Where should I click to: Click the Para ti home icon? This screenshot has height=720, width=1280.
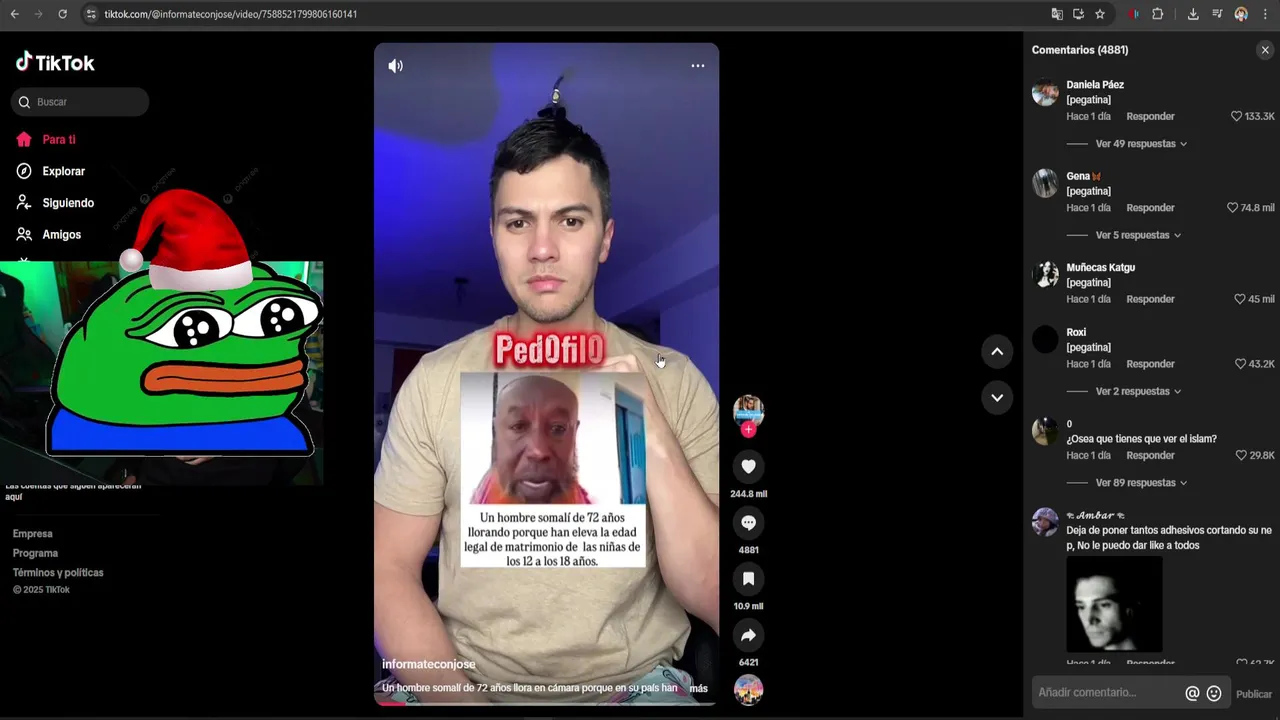(x=24, y=140)
